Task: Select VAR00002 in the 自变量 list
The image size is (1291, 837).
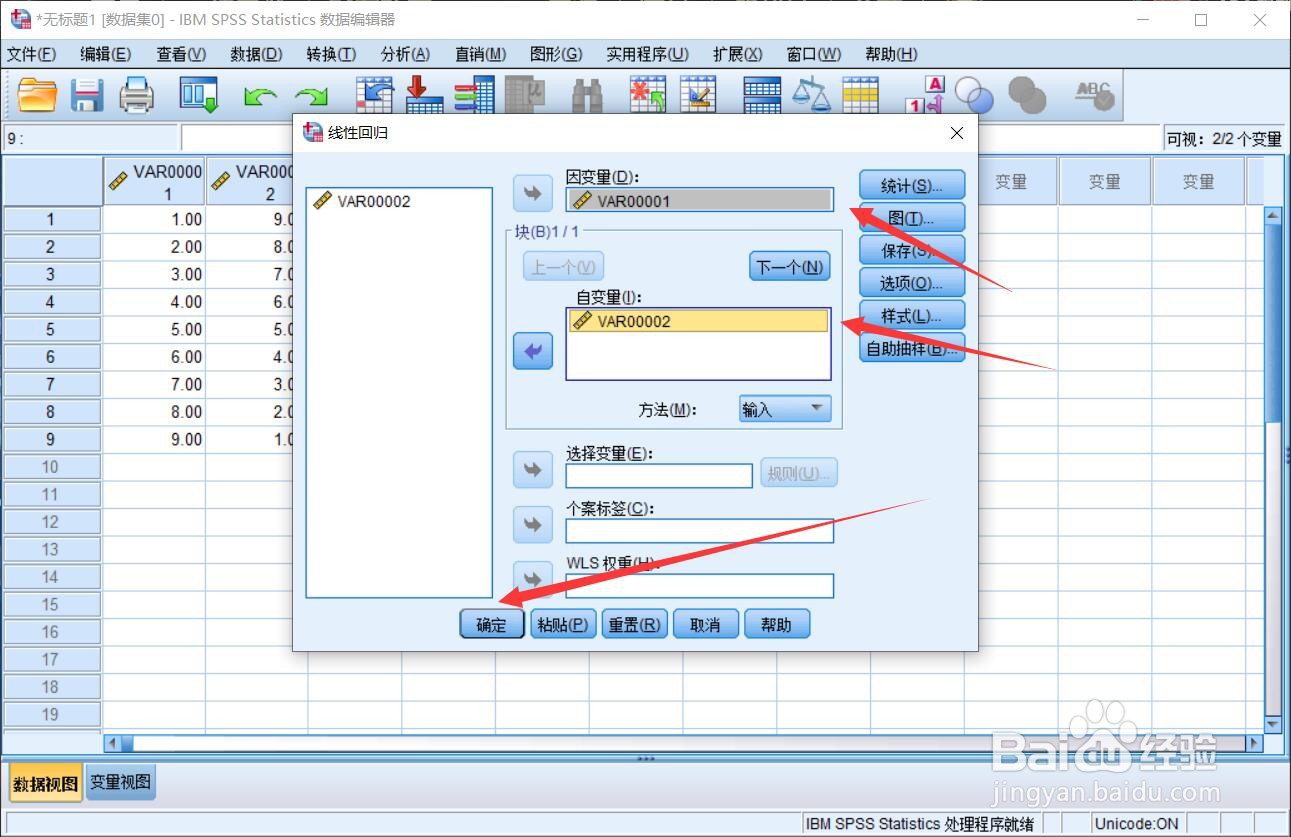Action: (699, 321)
